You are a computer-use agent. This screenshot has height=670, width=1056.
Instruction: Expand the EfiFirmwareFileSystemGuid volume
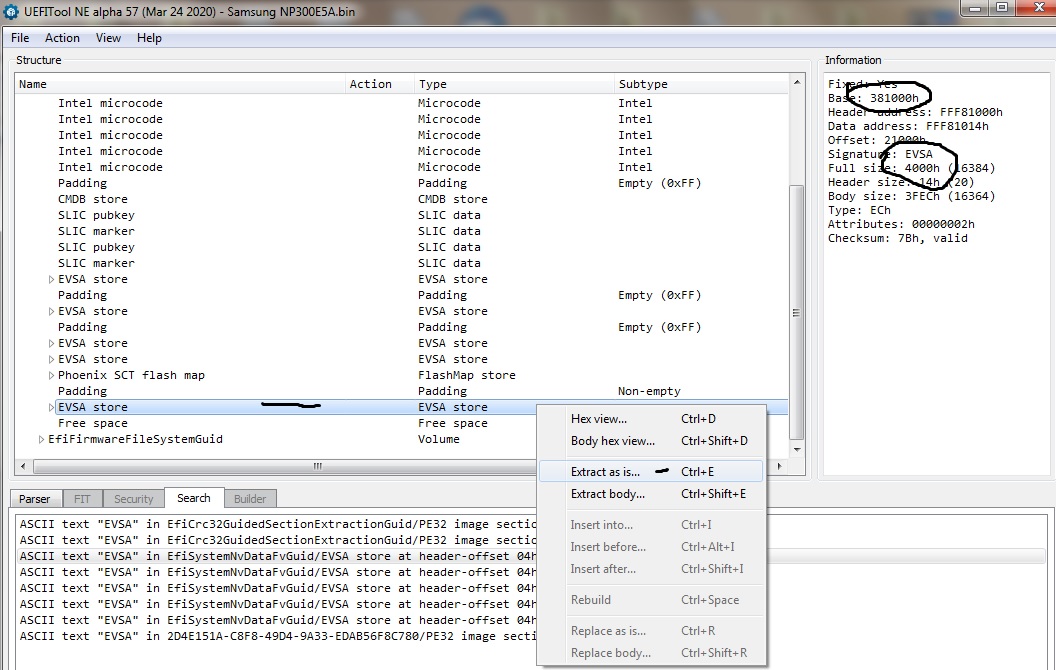coord(42,439)
